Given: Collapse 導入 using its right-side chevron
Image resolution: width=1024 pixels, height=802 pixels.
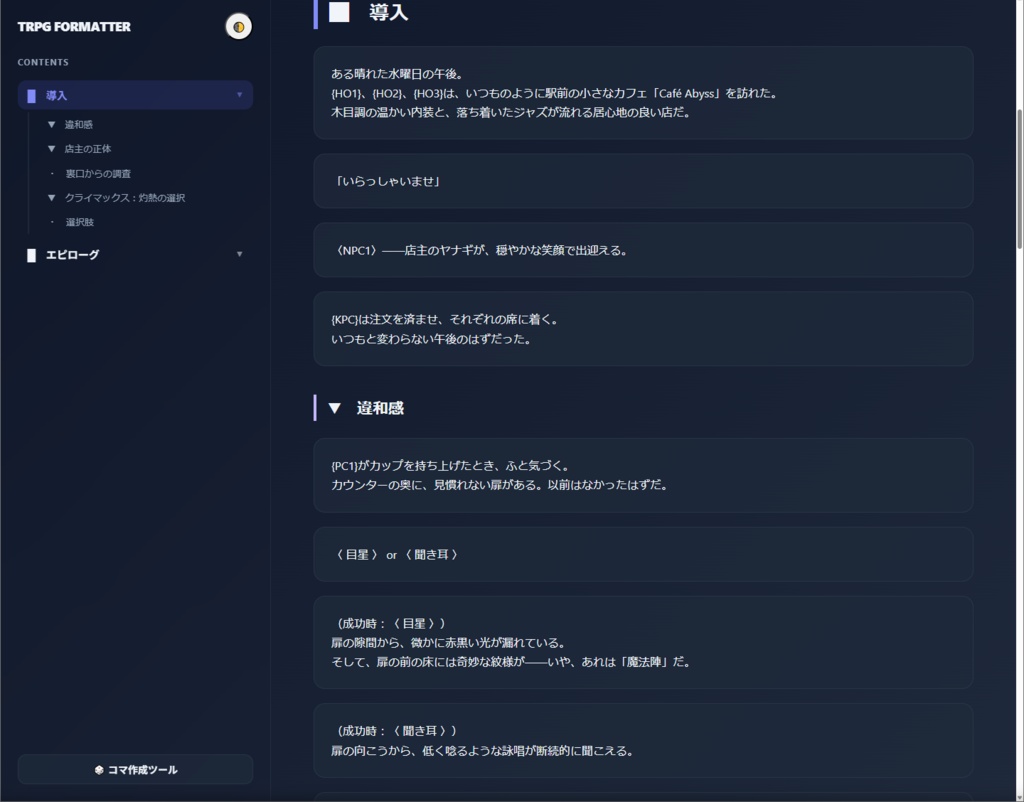Looking at the screenshot, I should [x=240, y=94].
